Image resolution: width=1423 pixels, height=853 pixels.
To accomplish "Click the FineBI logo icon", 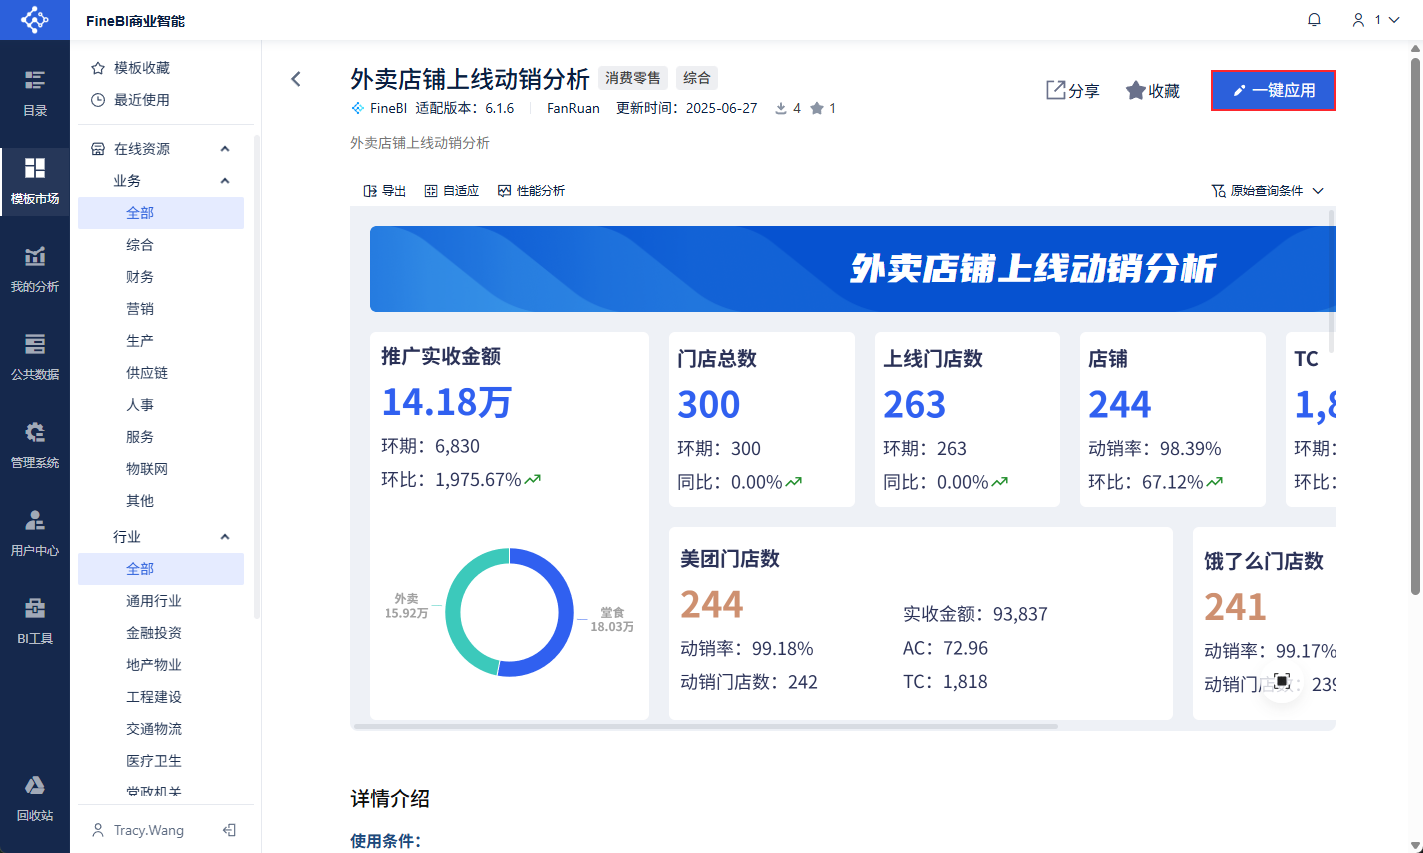I will (x=35, y=20).
